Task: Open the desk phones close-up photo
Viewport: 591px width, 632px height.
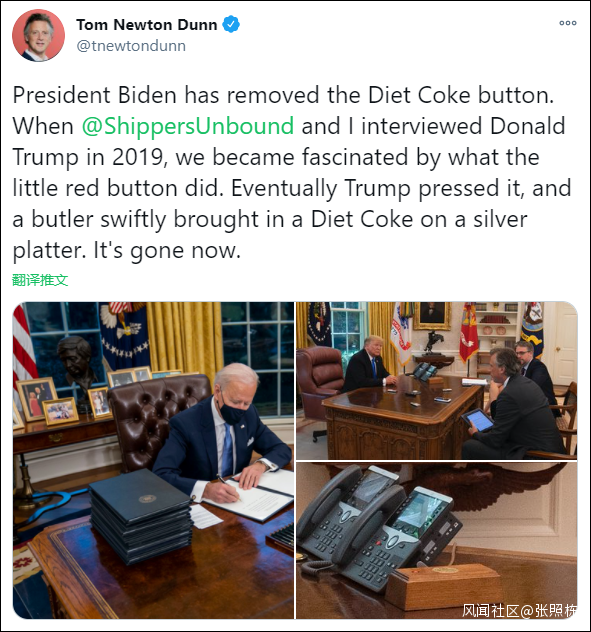Action: coord(437,541)
